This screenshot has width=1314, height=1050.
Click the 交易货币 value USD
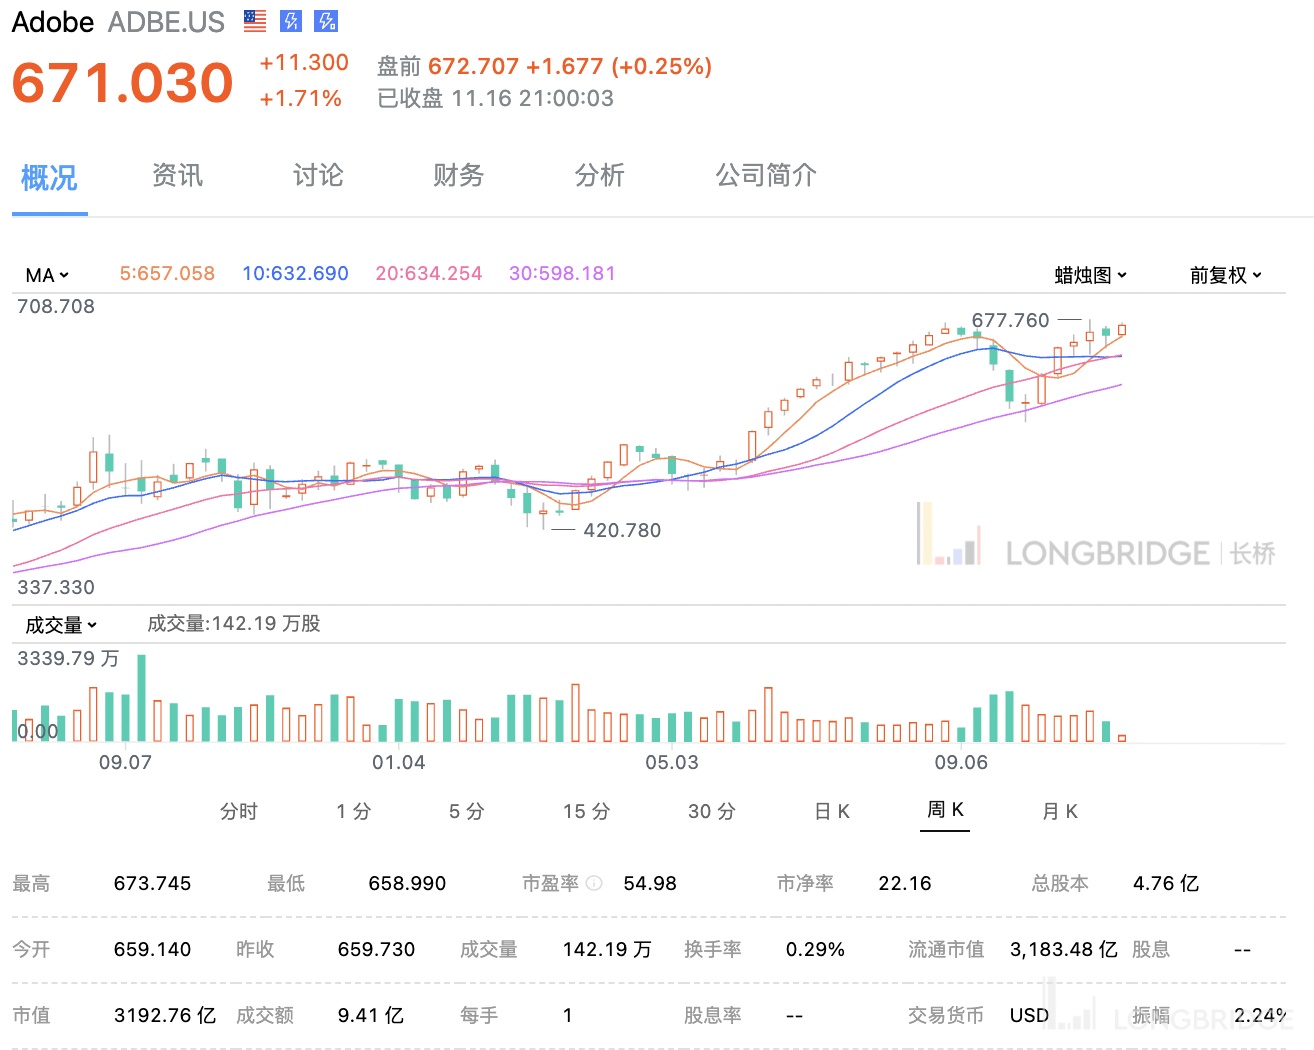[x=1029, y=1015]
